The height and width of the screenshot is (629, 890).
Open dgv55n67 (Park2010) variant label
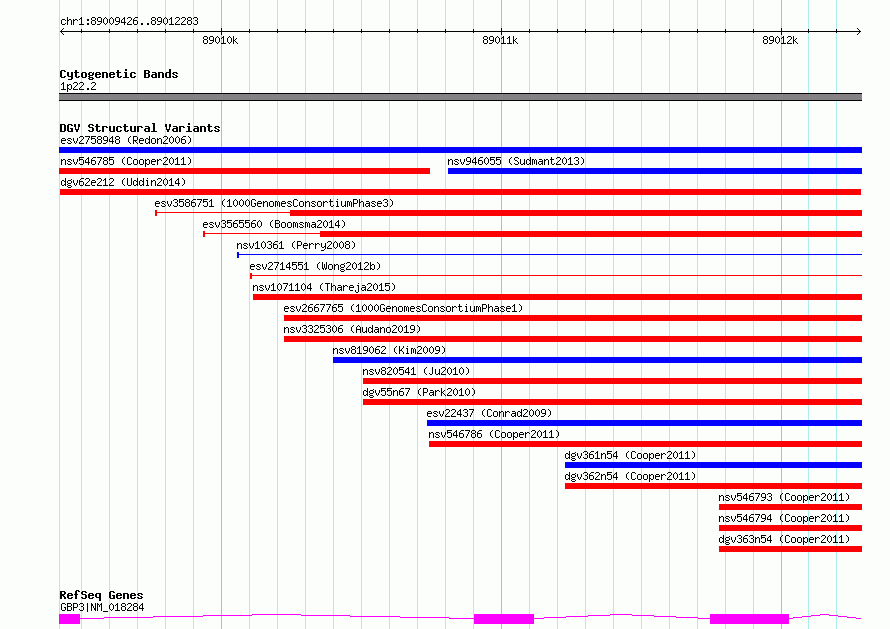pyautogui.click(x=419, y=392)
